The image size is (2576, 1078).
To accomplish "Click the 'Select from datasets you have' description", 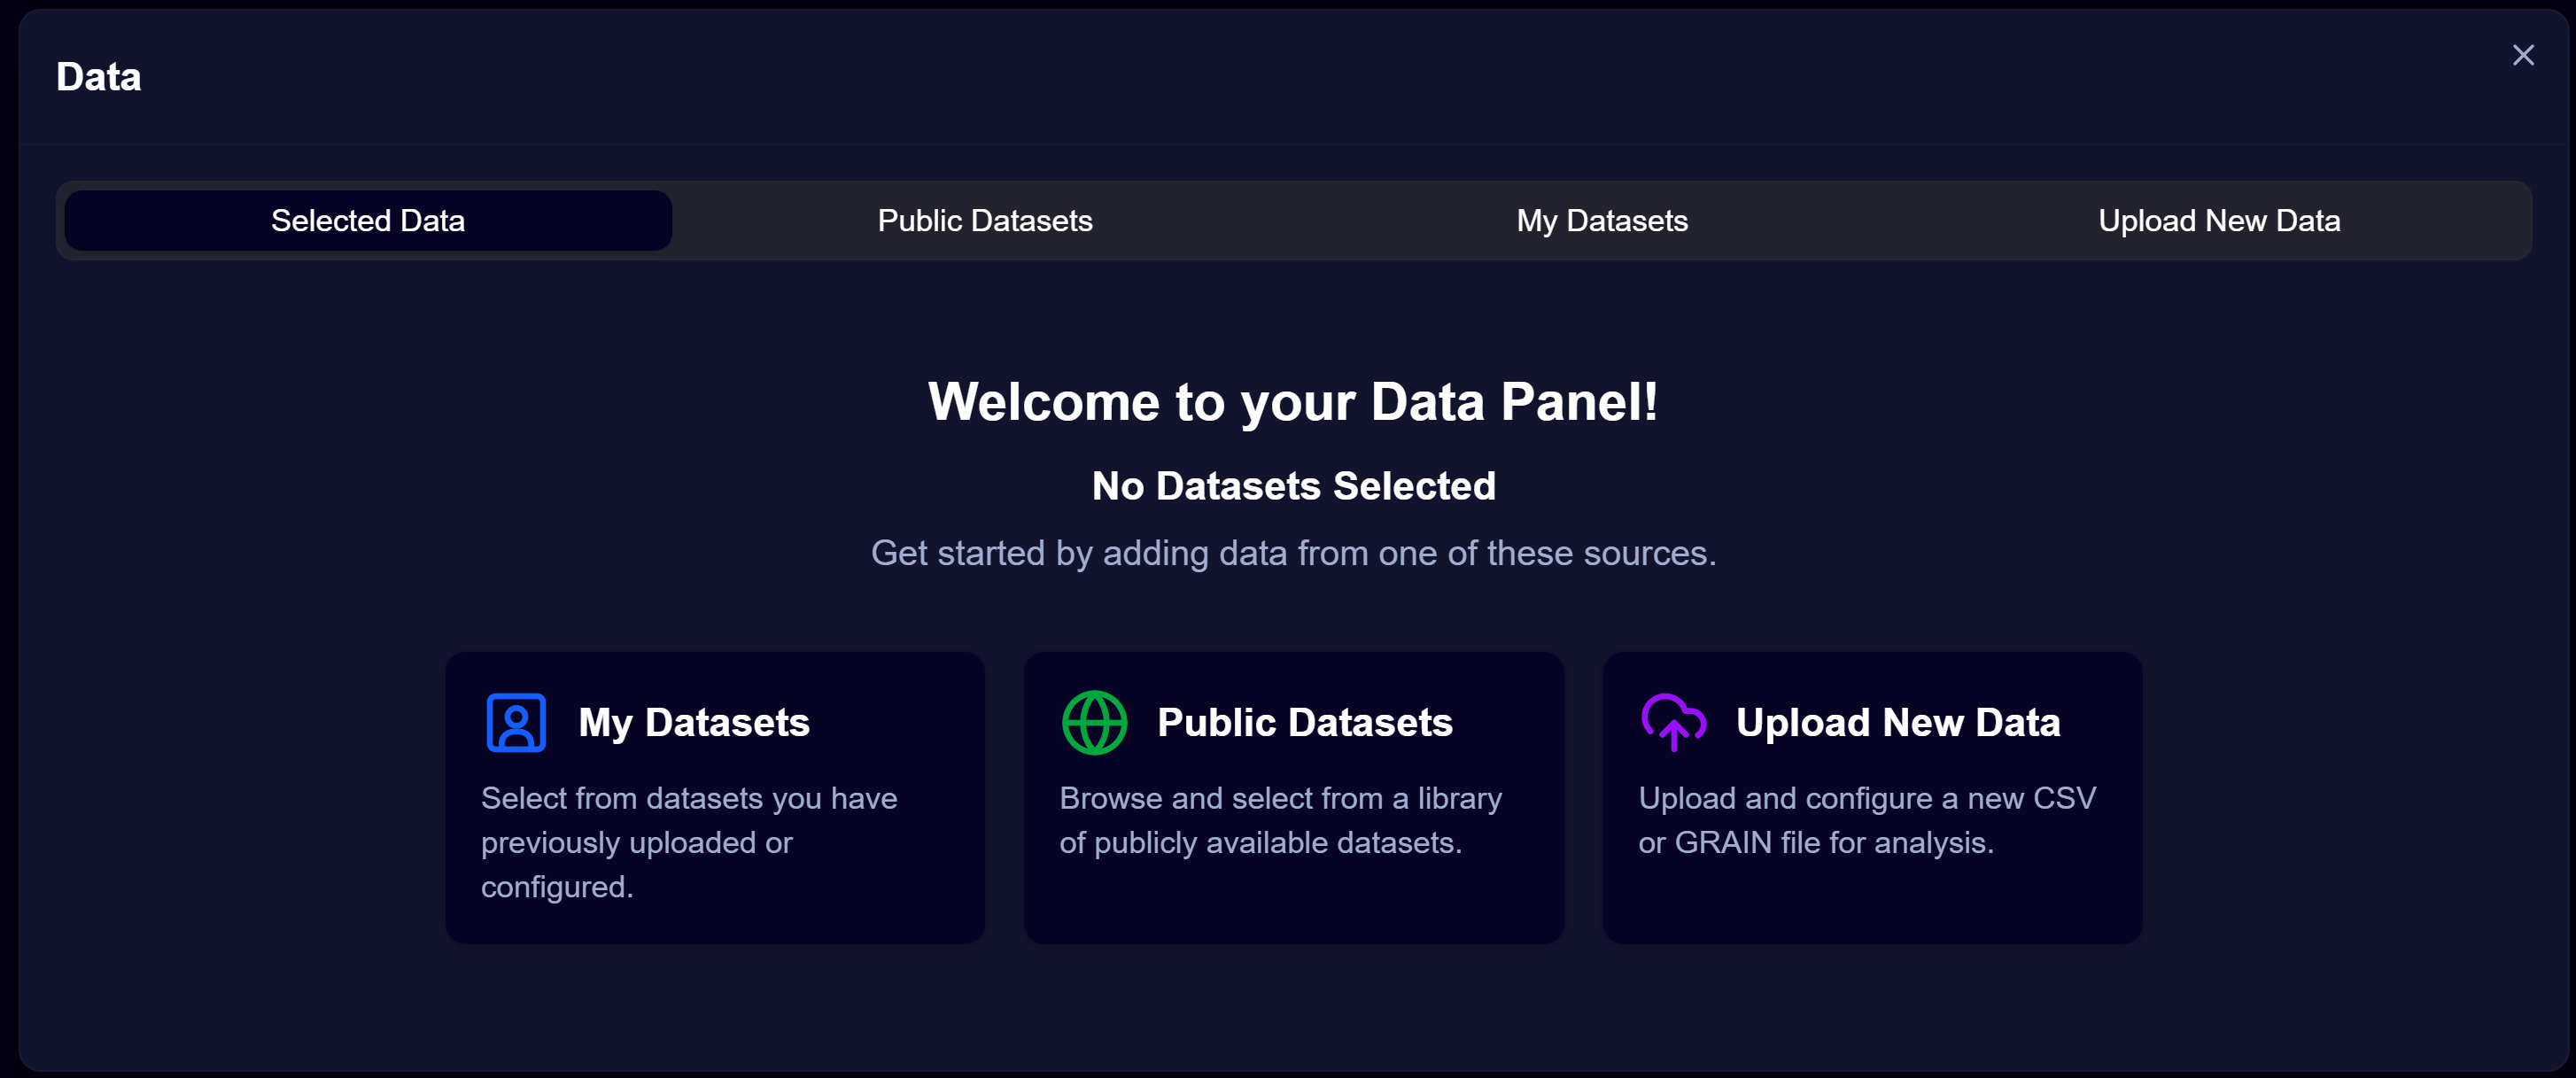I will (x=689, y=798).
